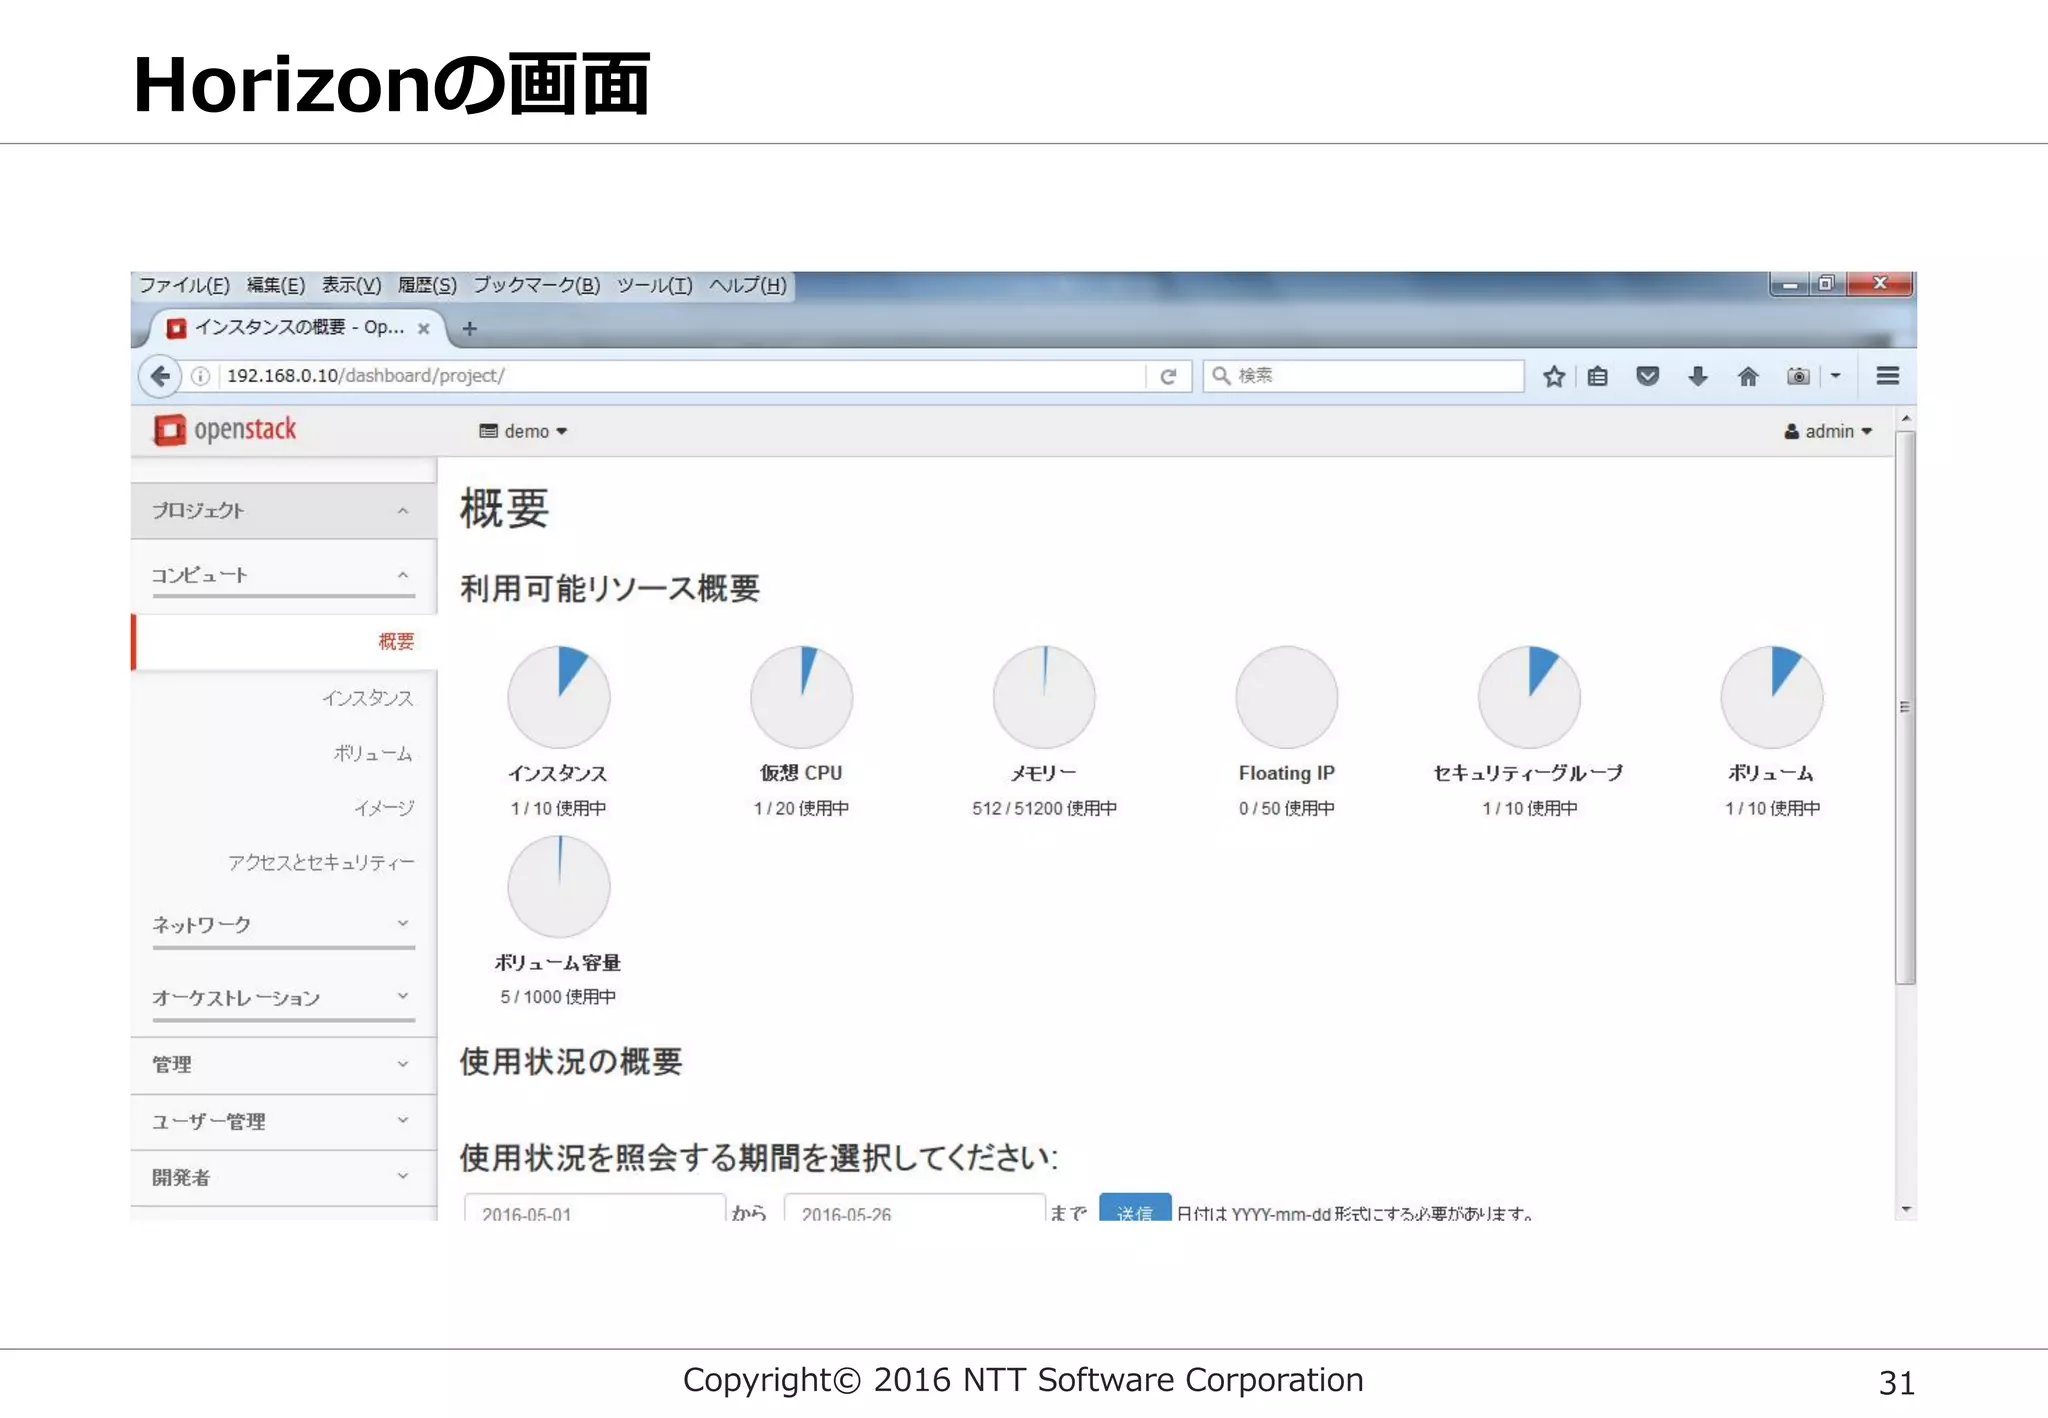Click the end date field 2016-05-26
The height and width of the screenshot is (1418, 2048).
pos(914,1207)
